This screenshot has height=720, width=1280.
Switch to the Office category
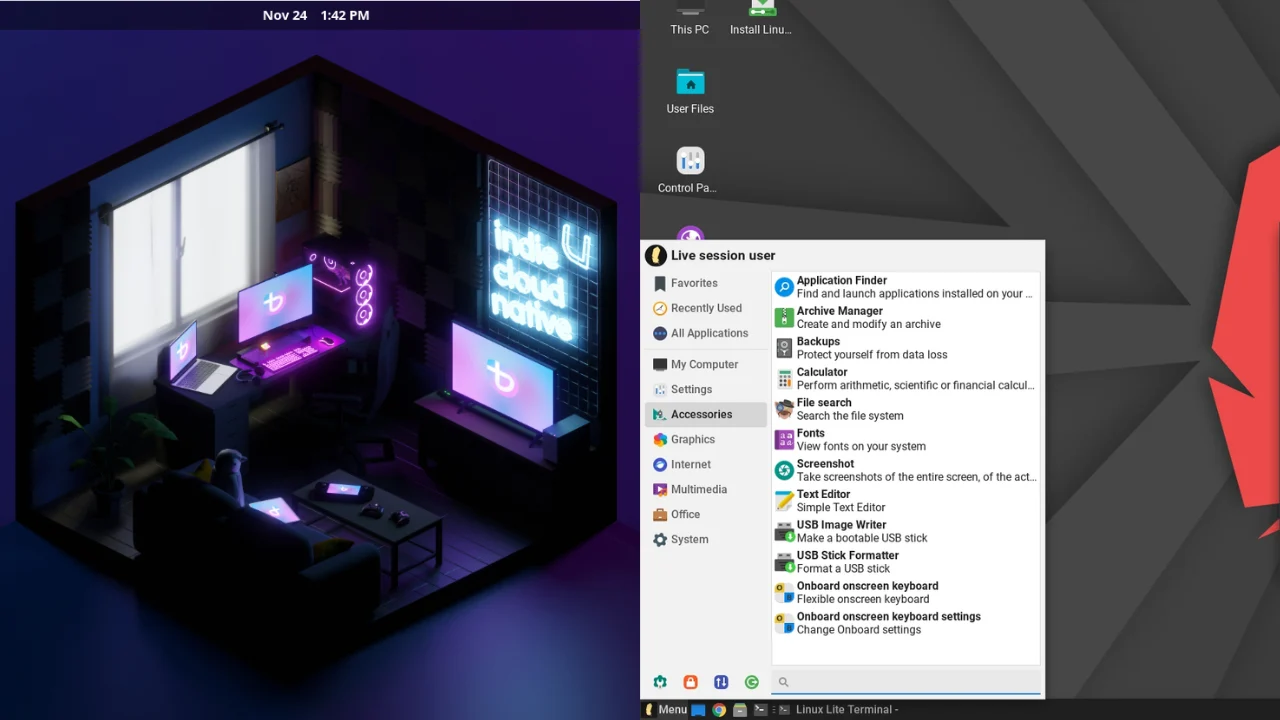pos(706,514)
